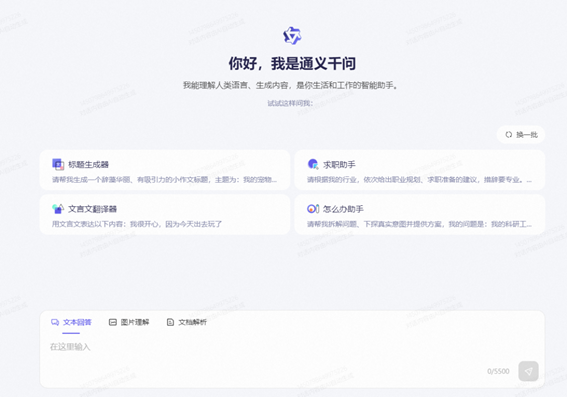Open the 求职助手 prompt card
The width and height of the screenshot is (567, 397).
coord(420,170)
